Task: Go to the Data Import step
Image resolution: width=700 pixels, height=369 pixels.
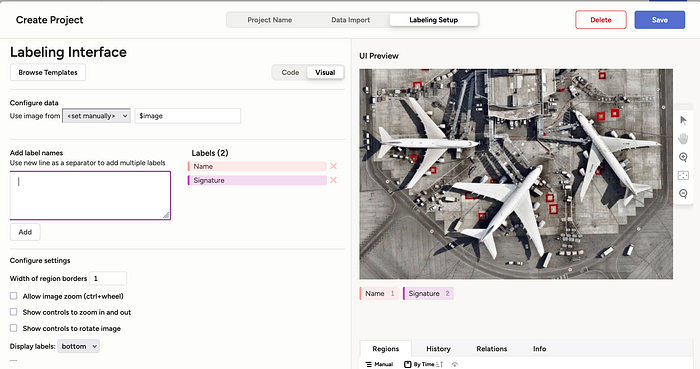Action: (350, 20)
